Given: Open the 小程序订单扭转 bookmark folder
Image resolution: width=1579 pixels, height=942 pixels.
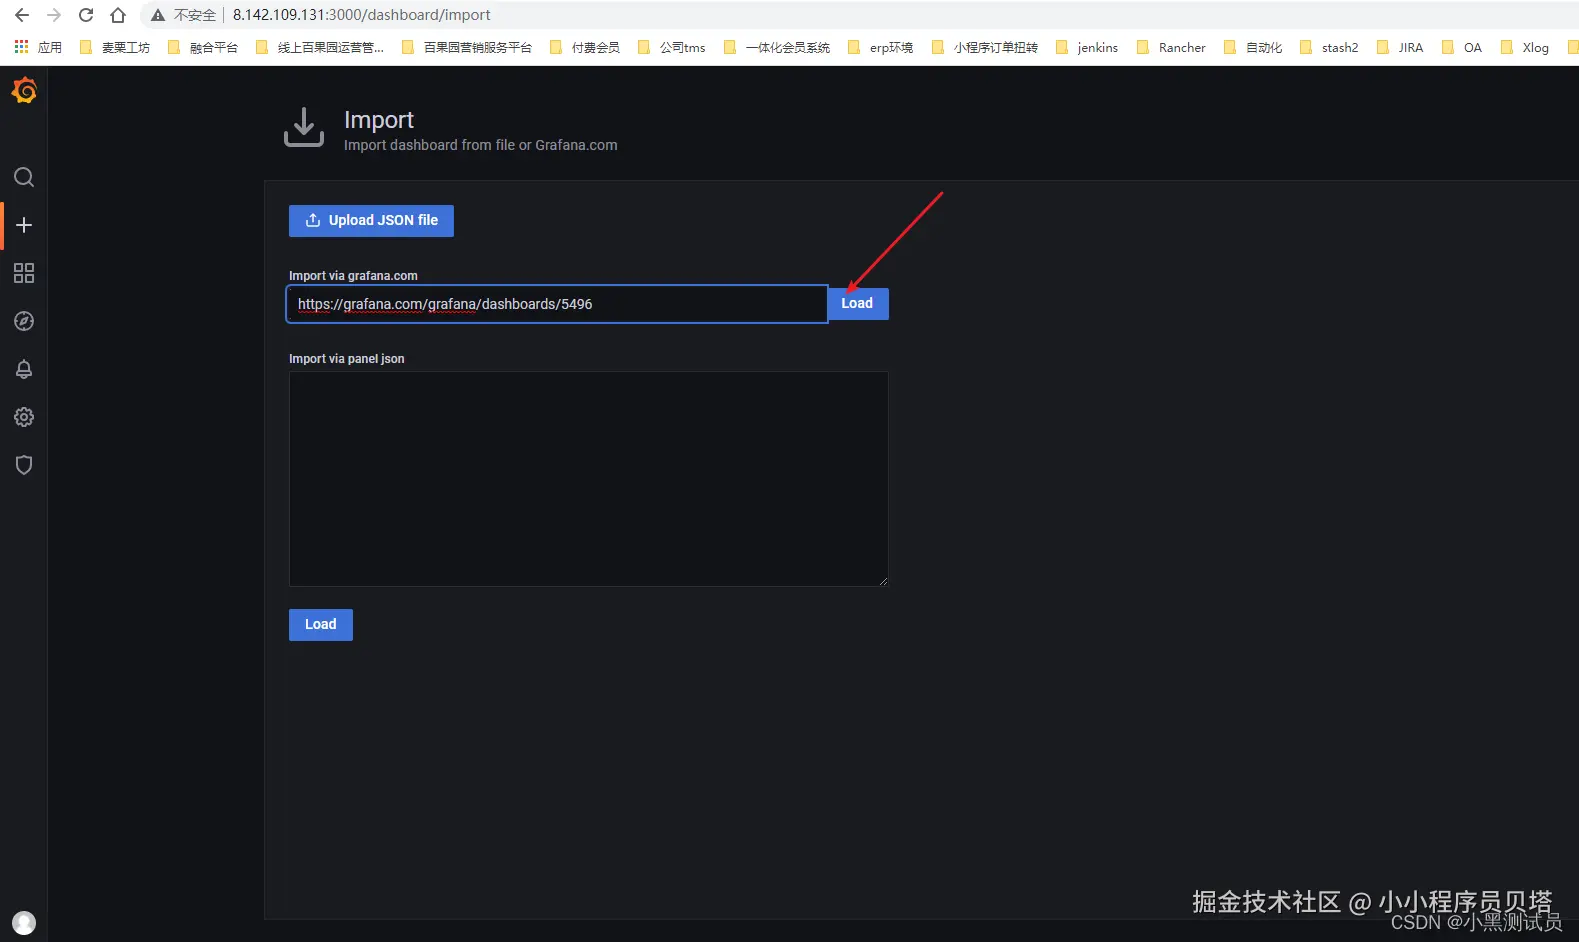Looking at the screenshot, I should click(x=985, y=47).
